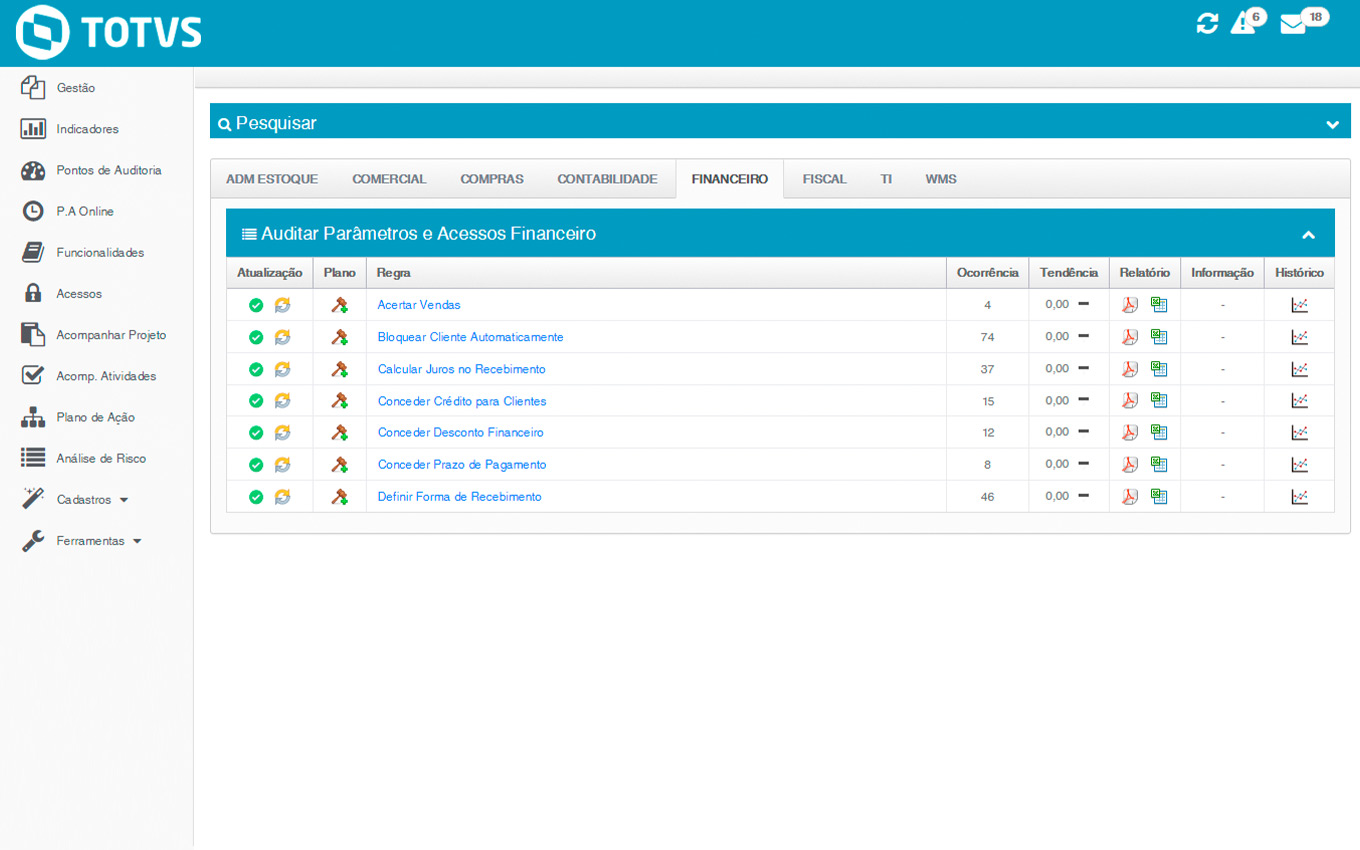The width and height of the screenshot is (1360, 850).
Task: Open the messages envelope with 18 badge
Action: (x=1293, y=24)
